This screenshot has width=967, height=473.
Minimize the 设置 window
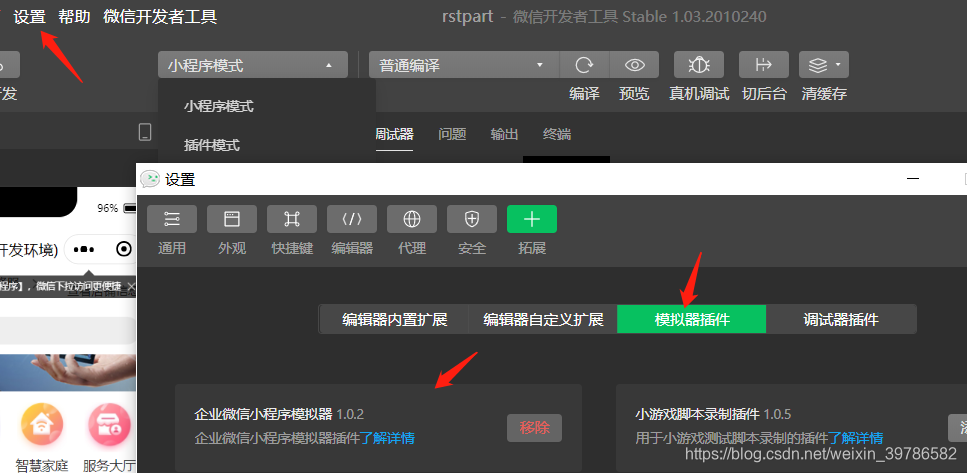[x=913, y=179]
